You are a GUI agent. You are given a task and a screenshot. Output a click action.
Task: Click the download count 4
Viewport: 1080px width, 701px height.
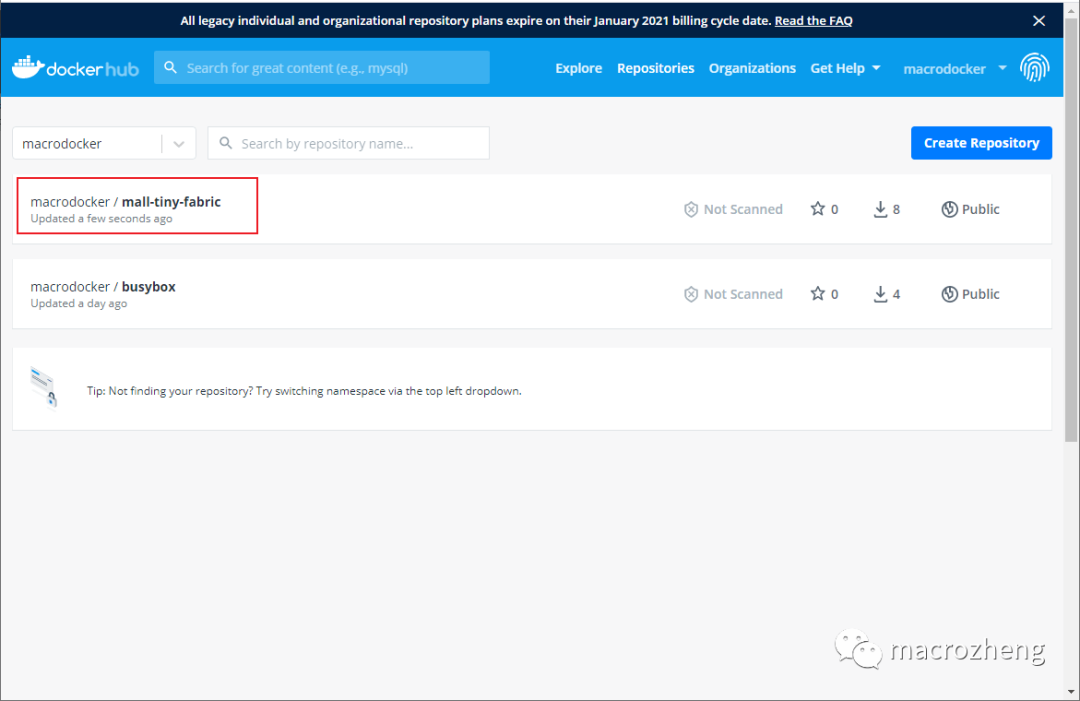pyautogui.click(x=896, y=294)
